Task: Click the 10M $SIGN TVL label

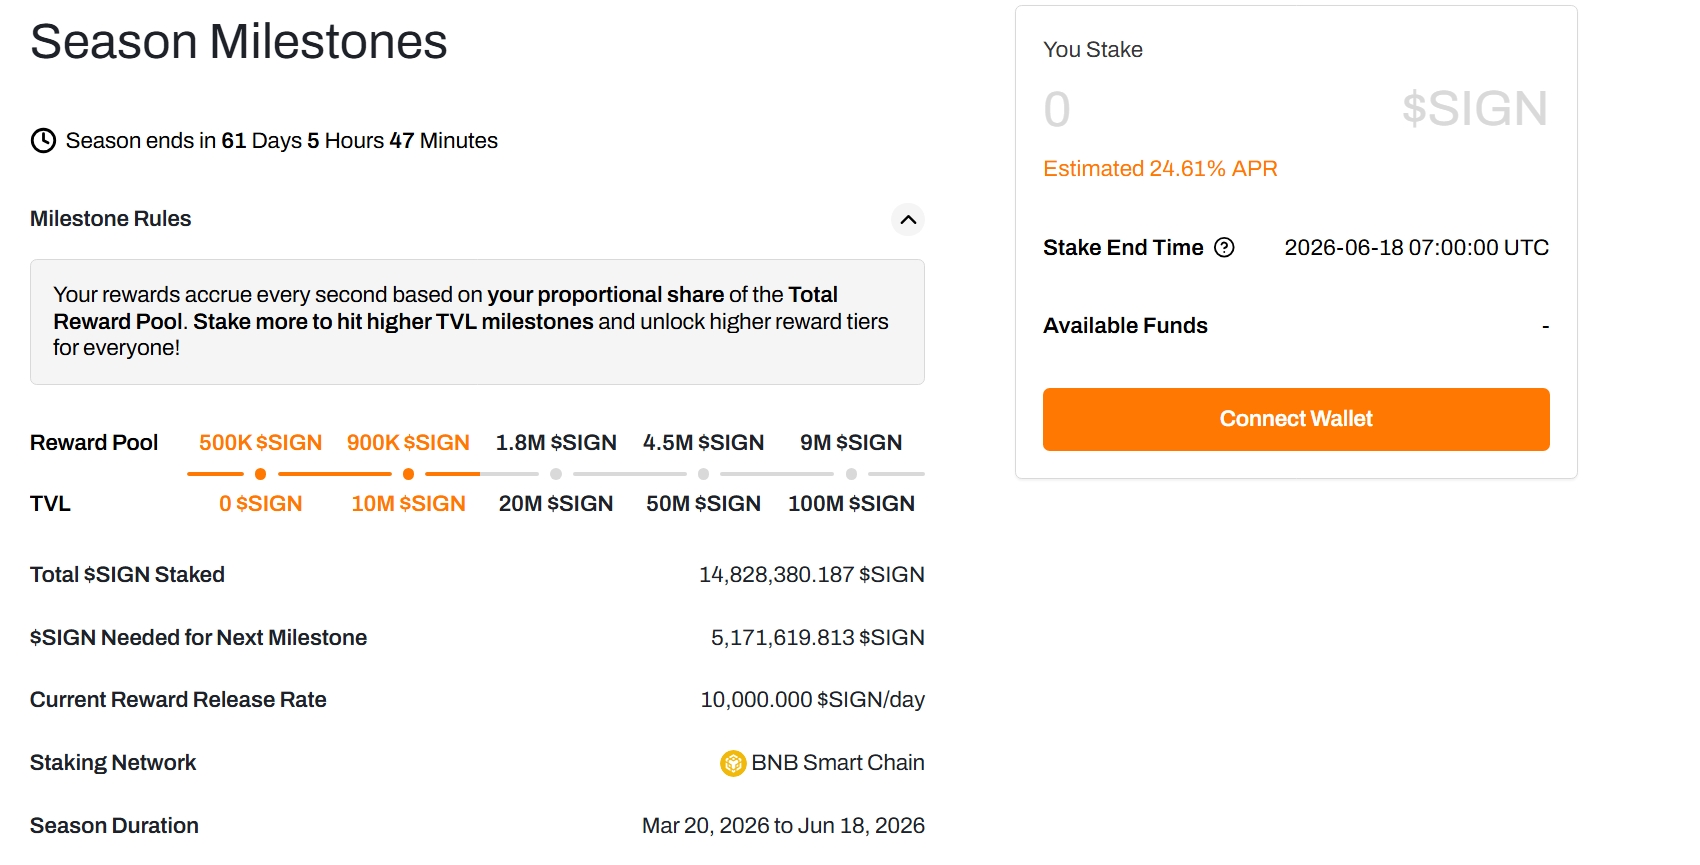Action: (408, 504)
